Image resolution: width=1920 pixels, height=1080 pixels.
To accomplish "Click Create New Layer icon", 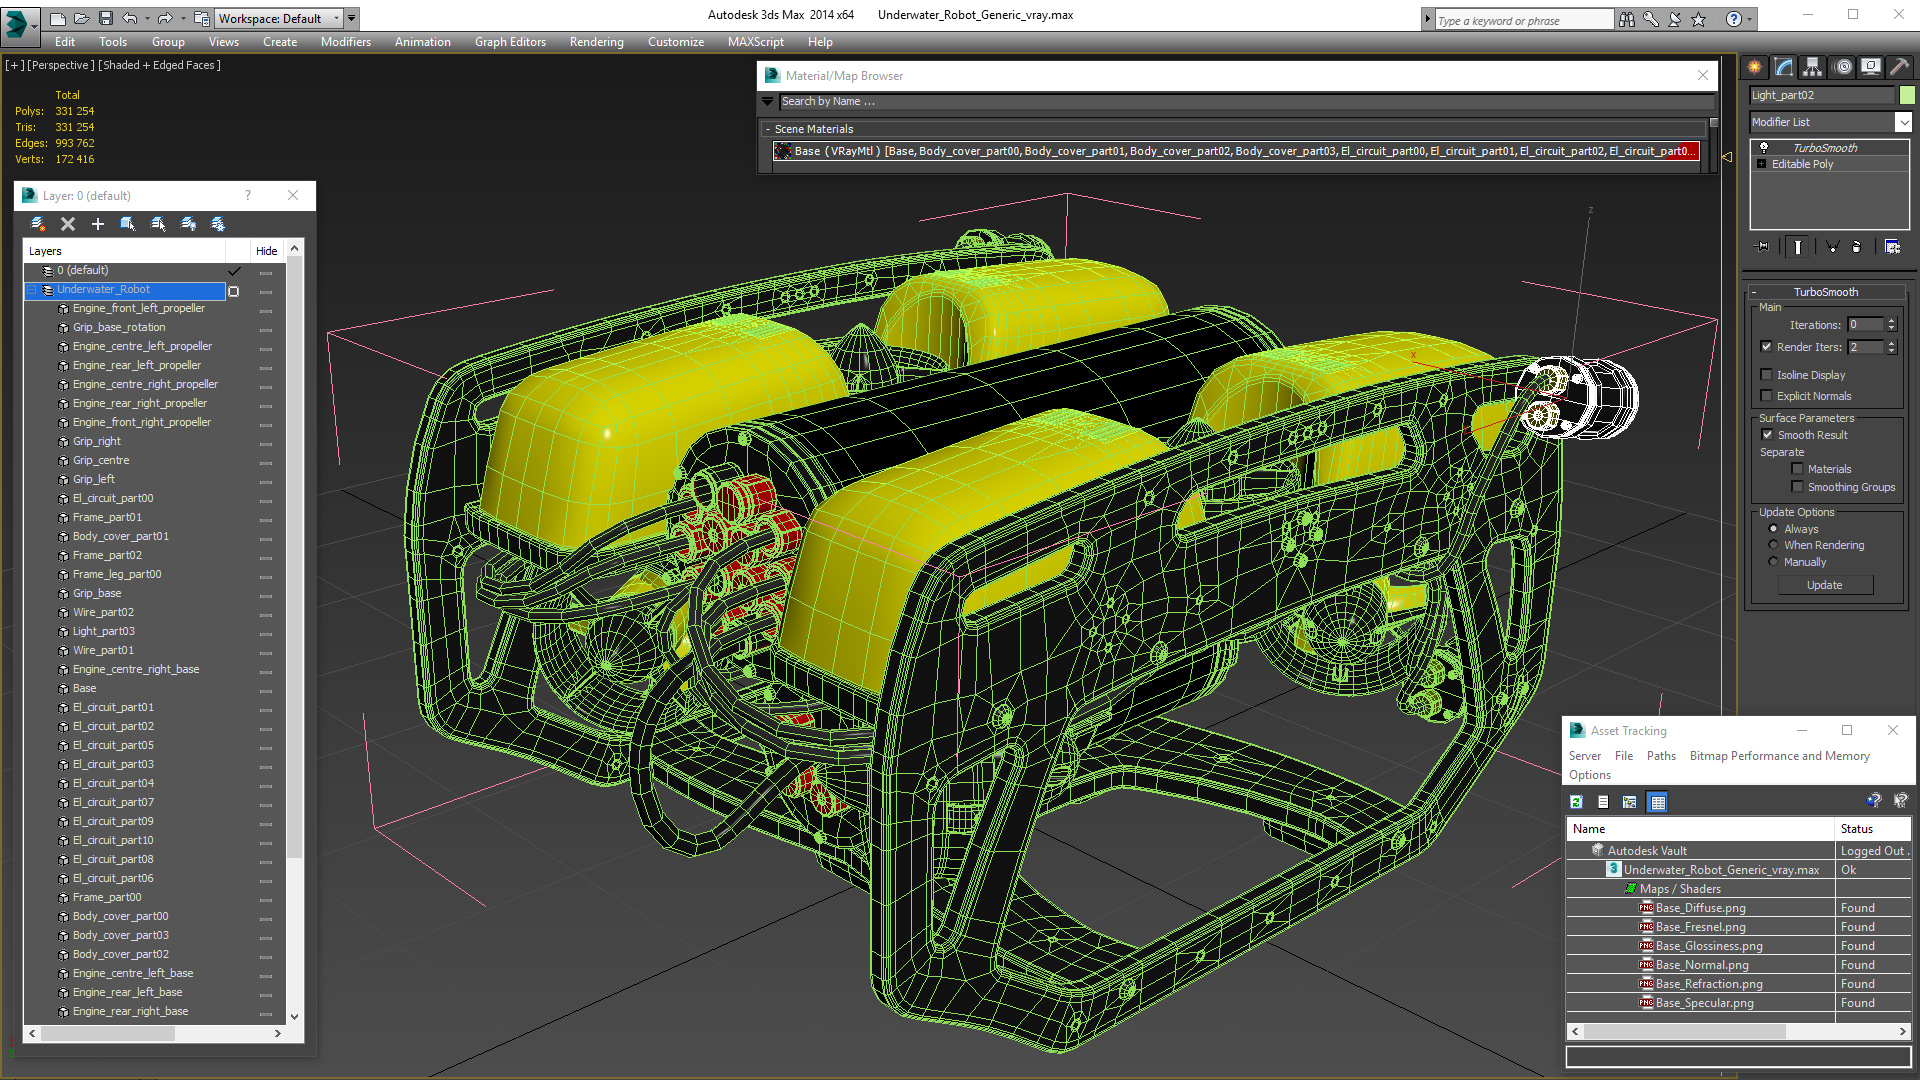I will (x=38, y=224).
